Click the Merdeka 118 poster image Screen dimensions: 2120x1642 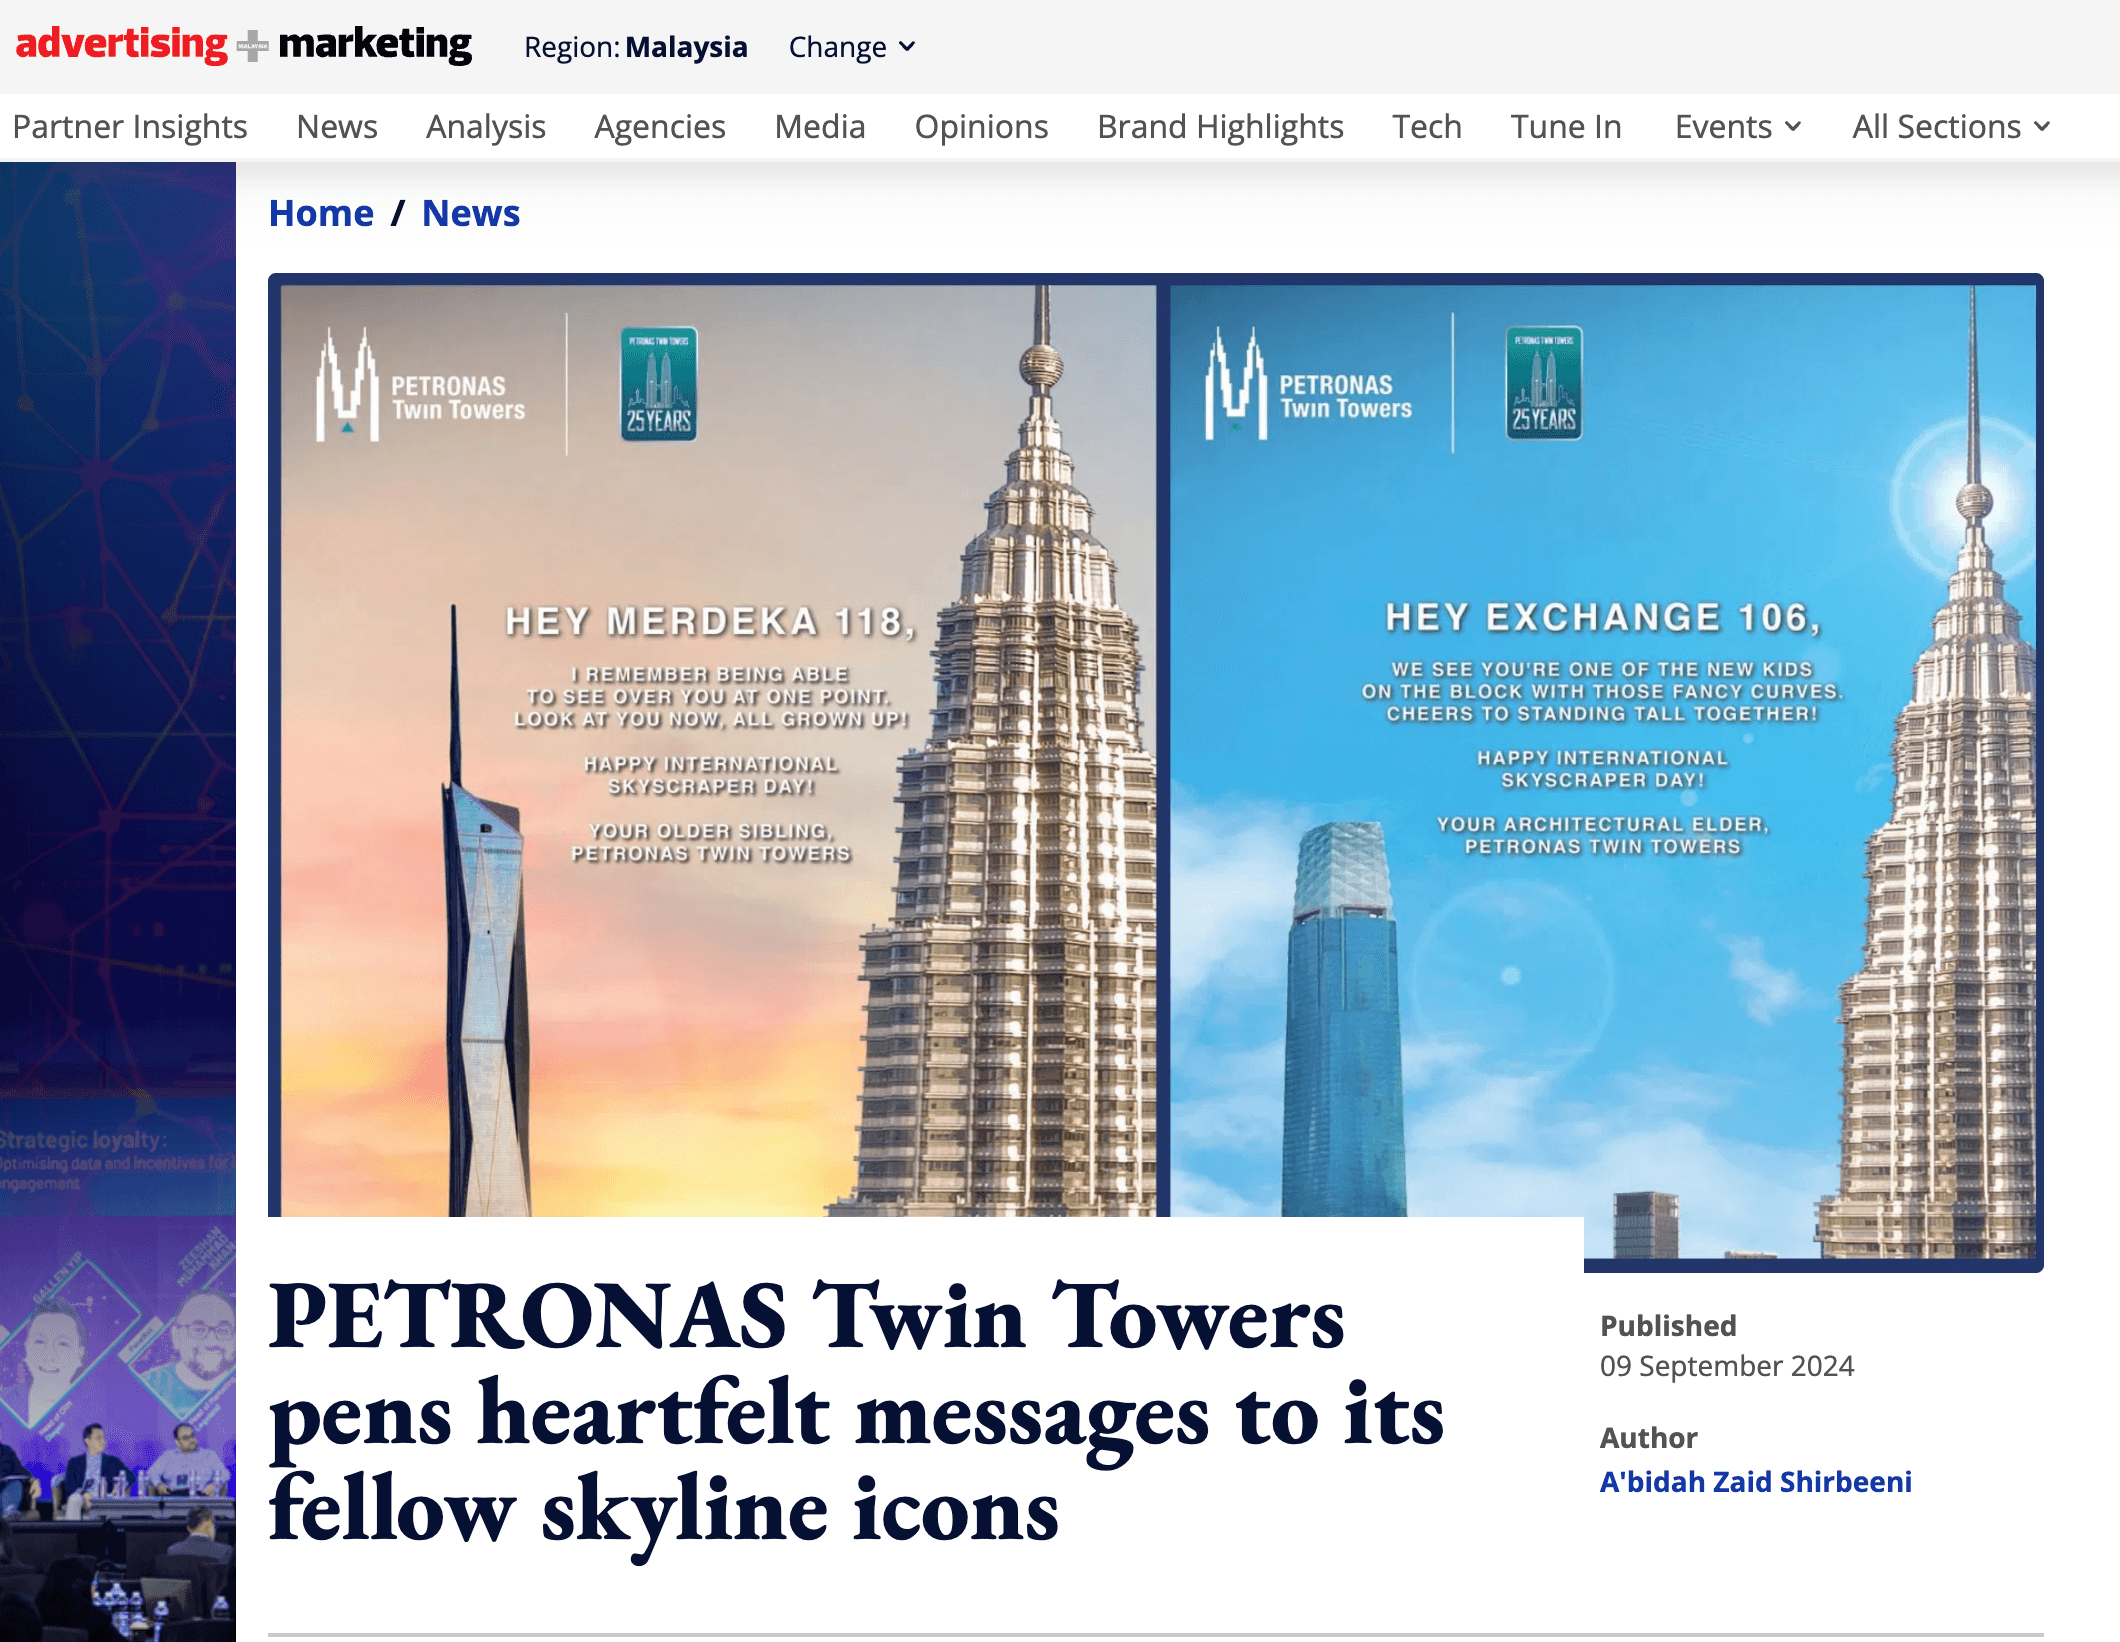click(718, 750)
